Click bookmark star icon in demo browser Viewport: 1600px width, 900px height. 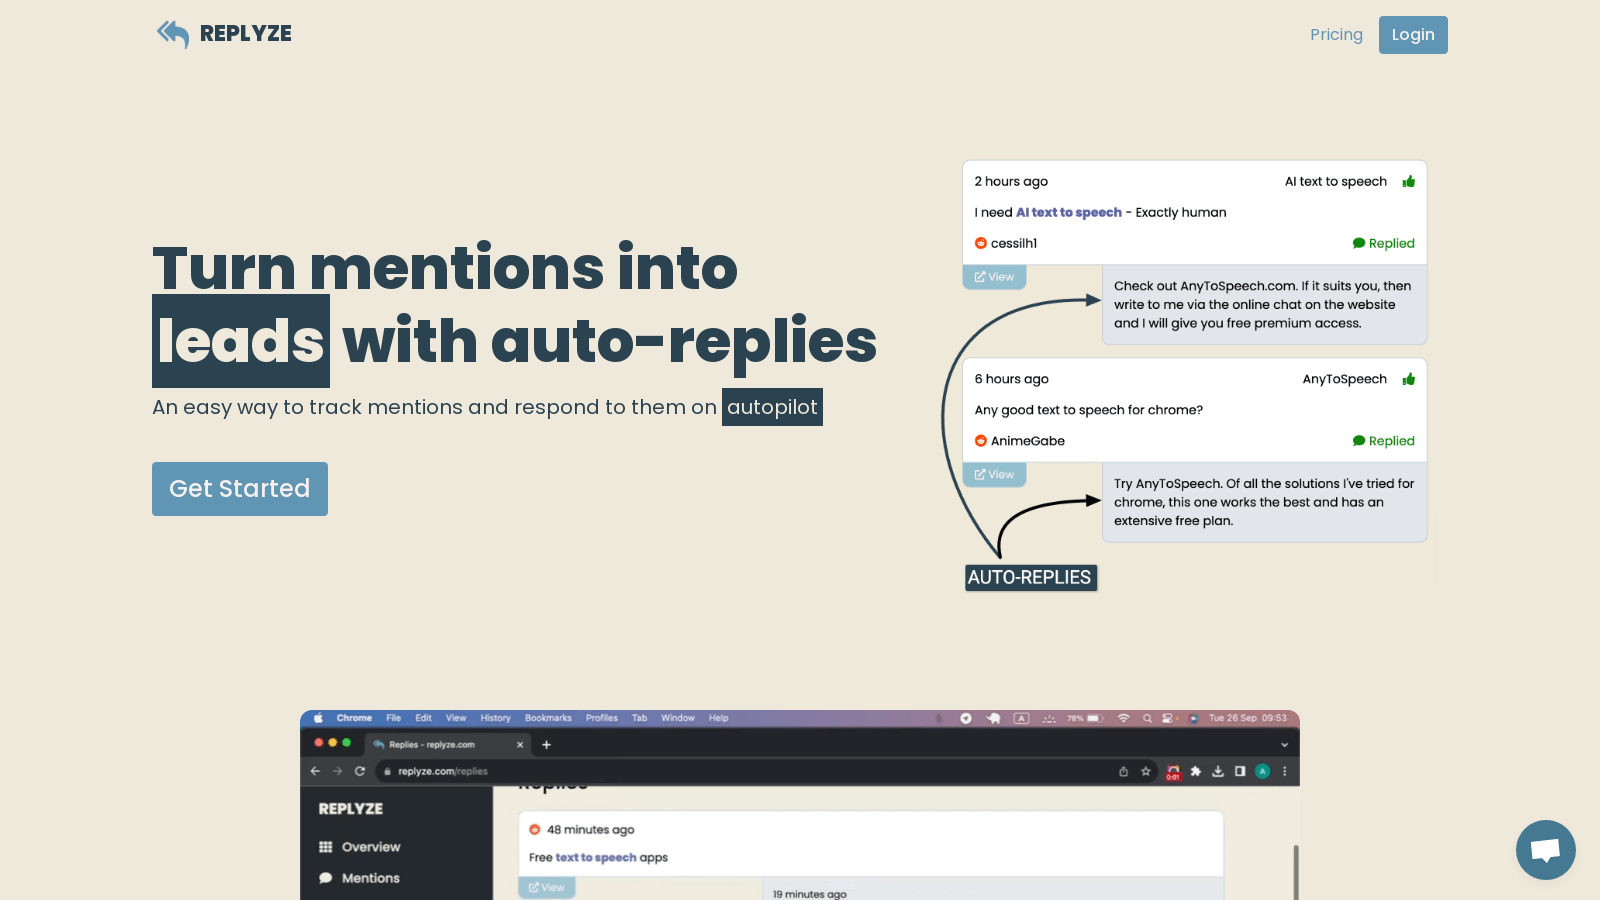click(x=1146, y=771)
